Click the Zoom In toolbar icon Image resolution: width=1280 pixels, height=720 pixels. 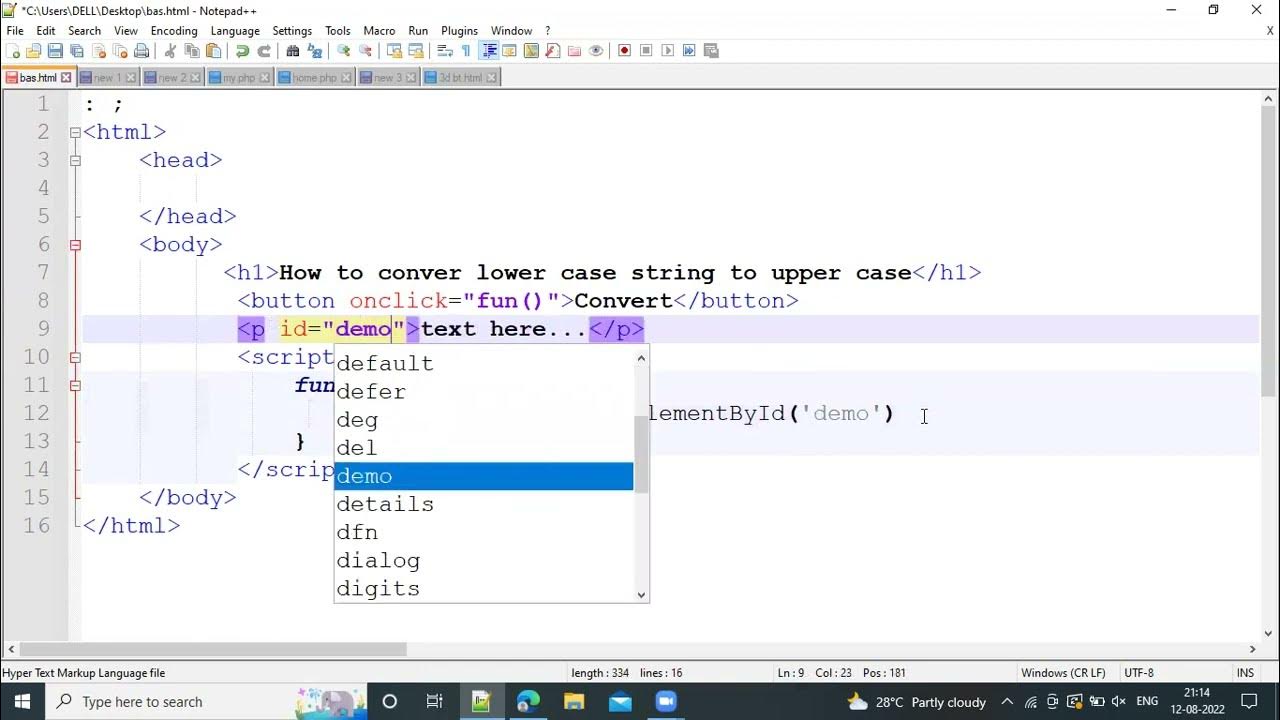pyautogui.click(x=343, y=50)
